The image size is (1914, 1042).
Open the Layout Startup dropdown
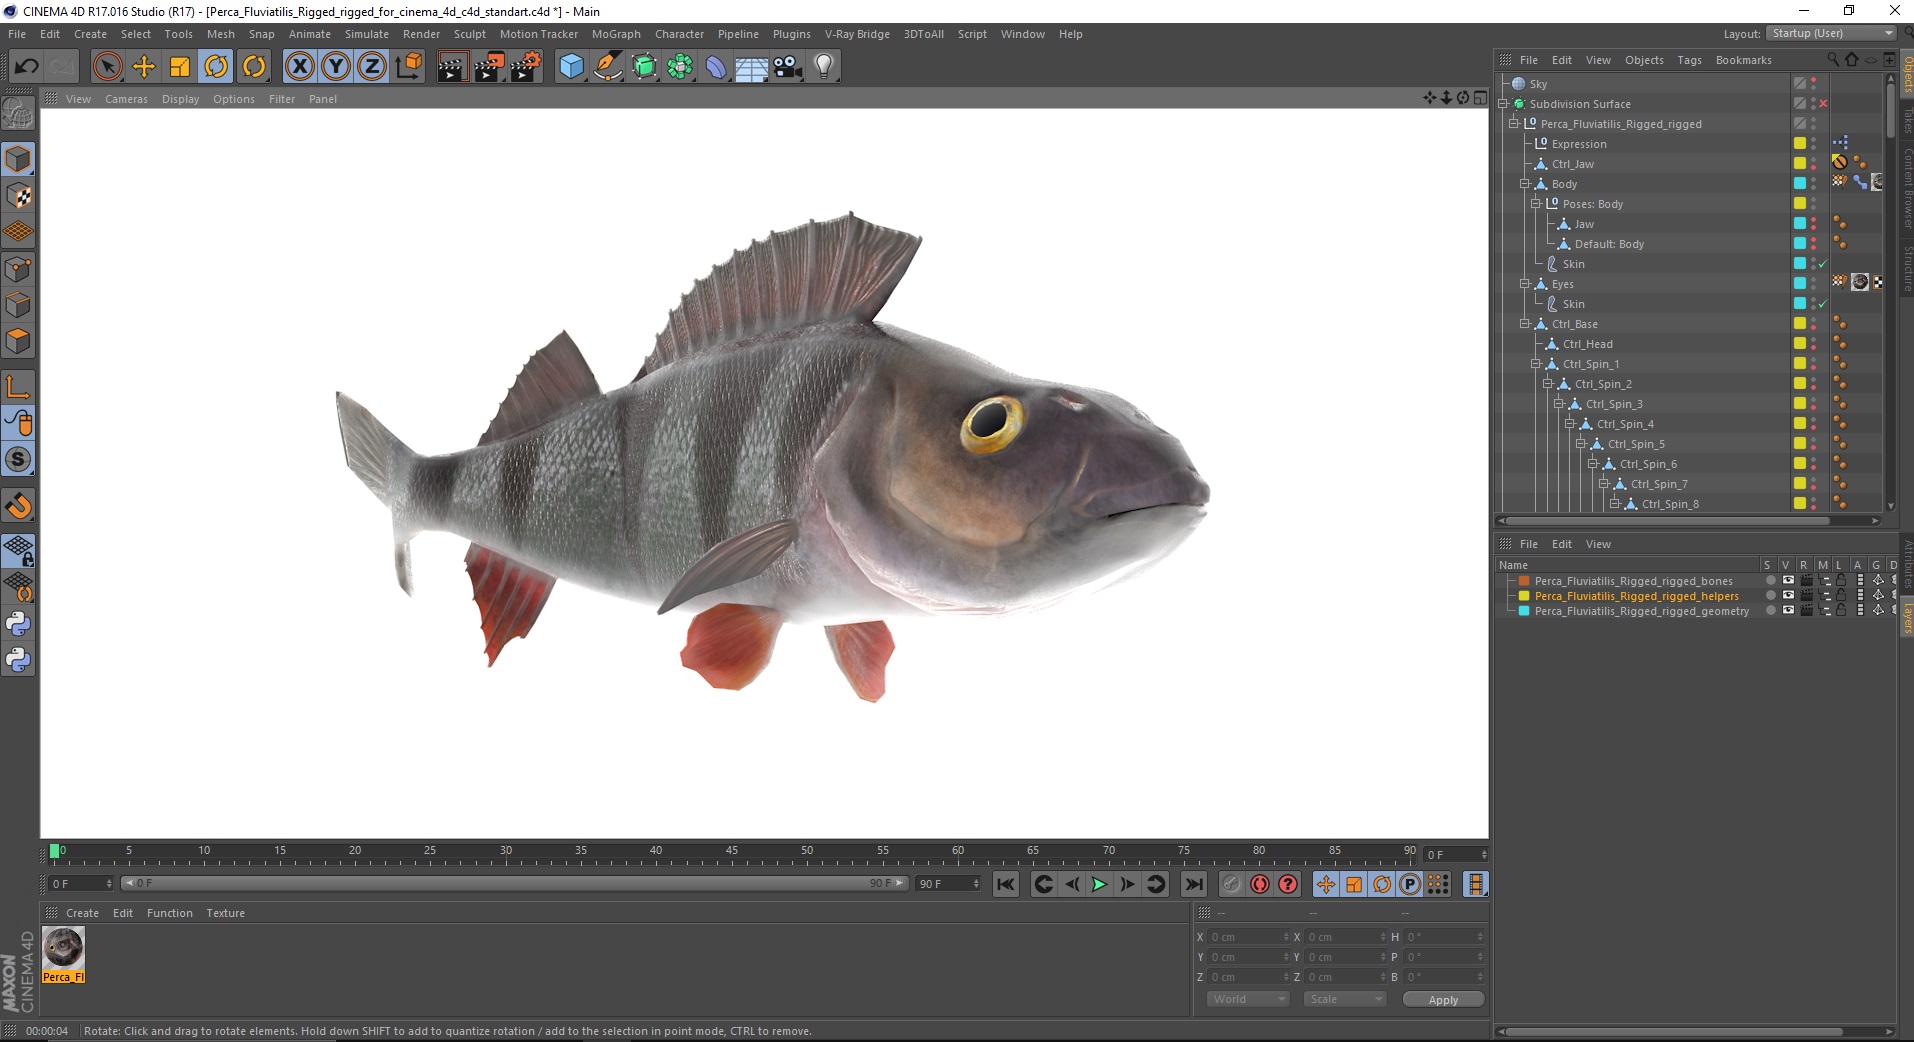[x=1831, y=33]
